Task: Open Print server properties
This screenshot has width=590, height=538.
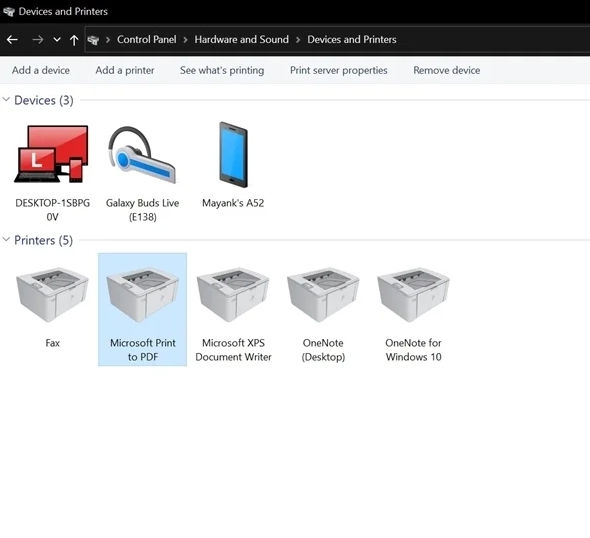Action: click(339, 70)
